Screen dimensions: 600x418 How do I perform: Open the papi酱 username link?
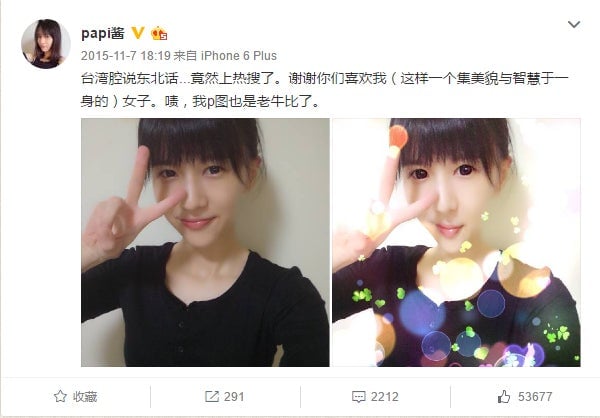pyautogui.click(x=103, y=33)
